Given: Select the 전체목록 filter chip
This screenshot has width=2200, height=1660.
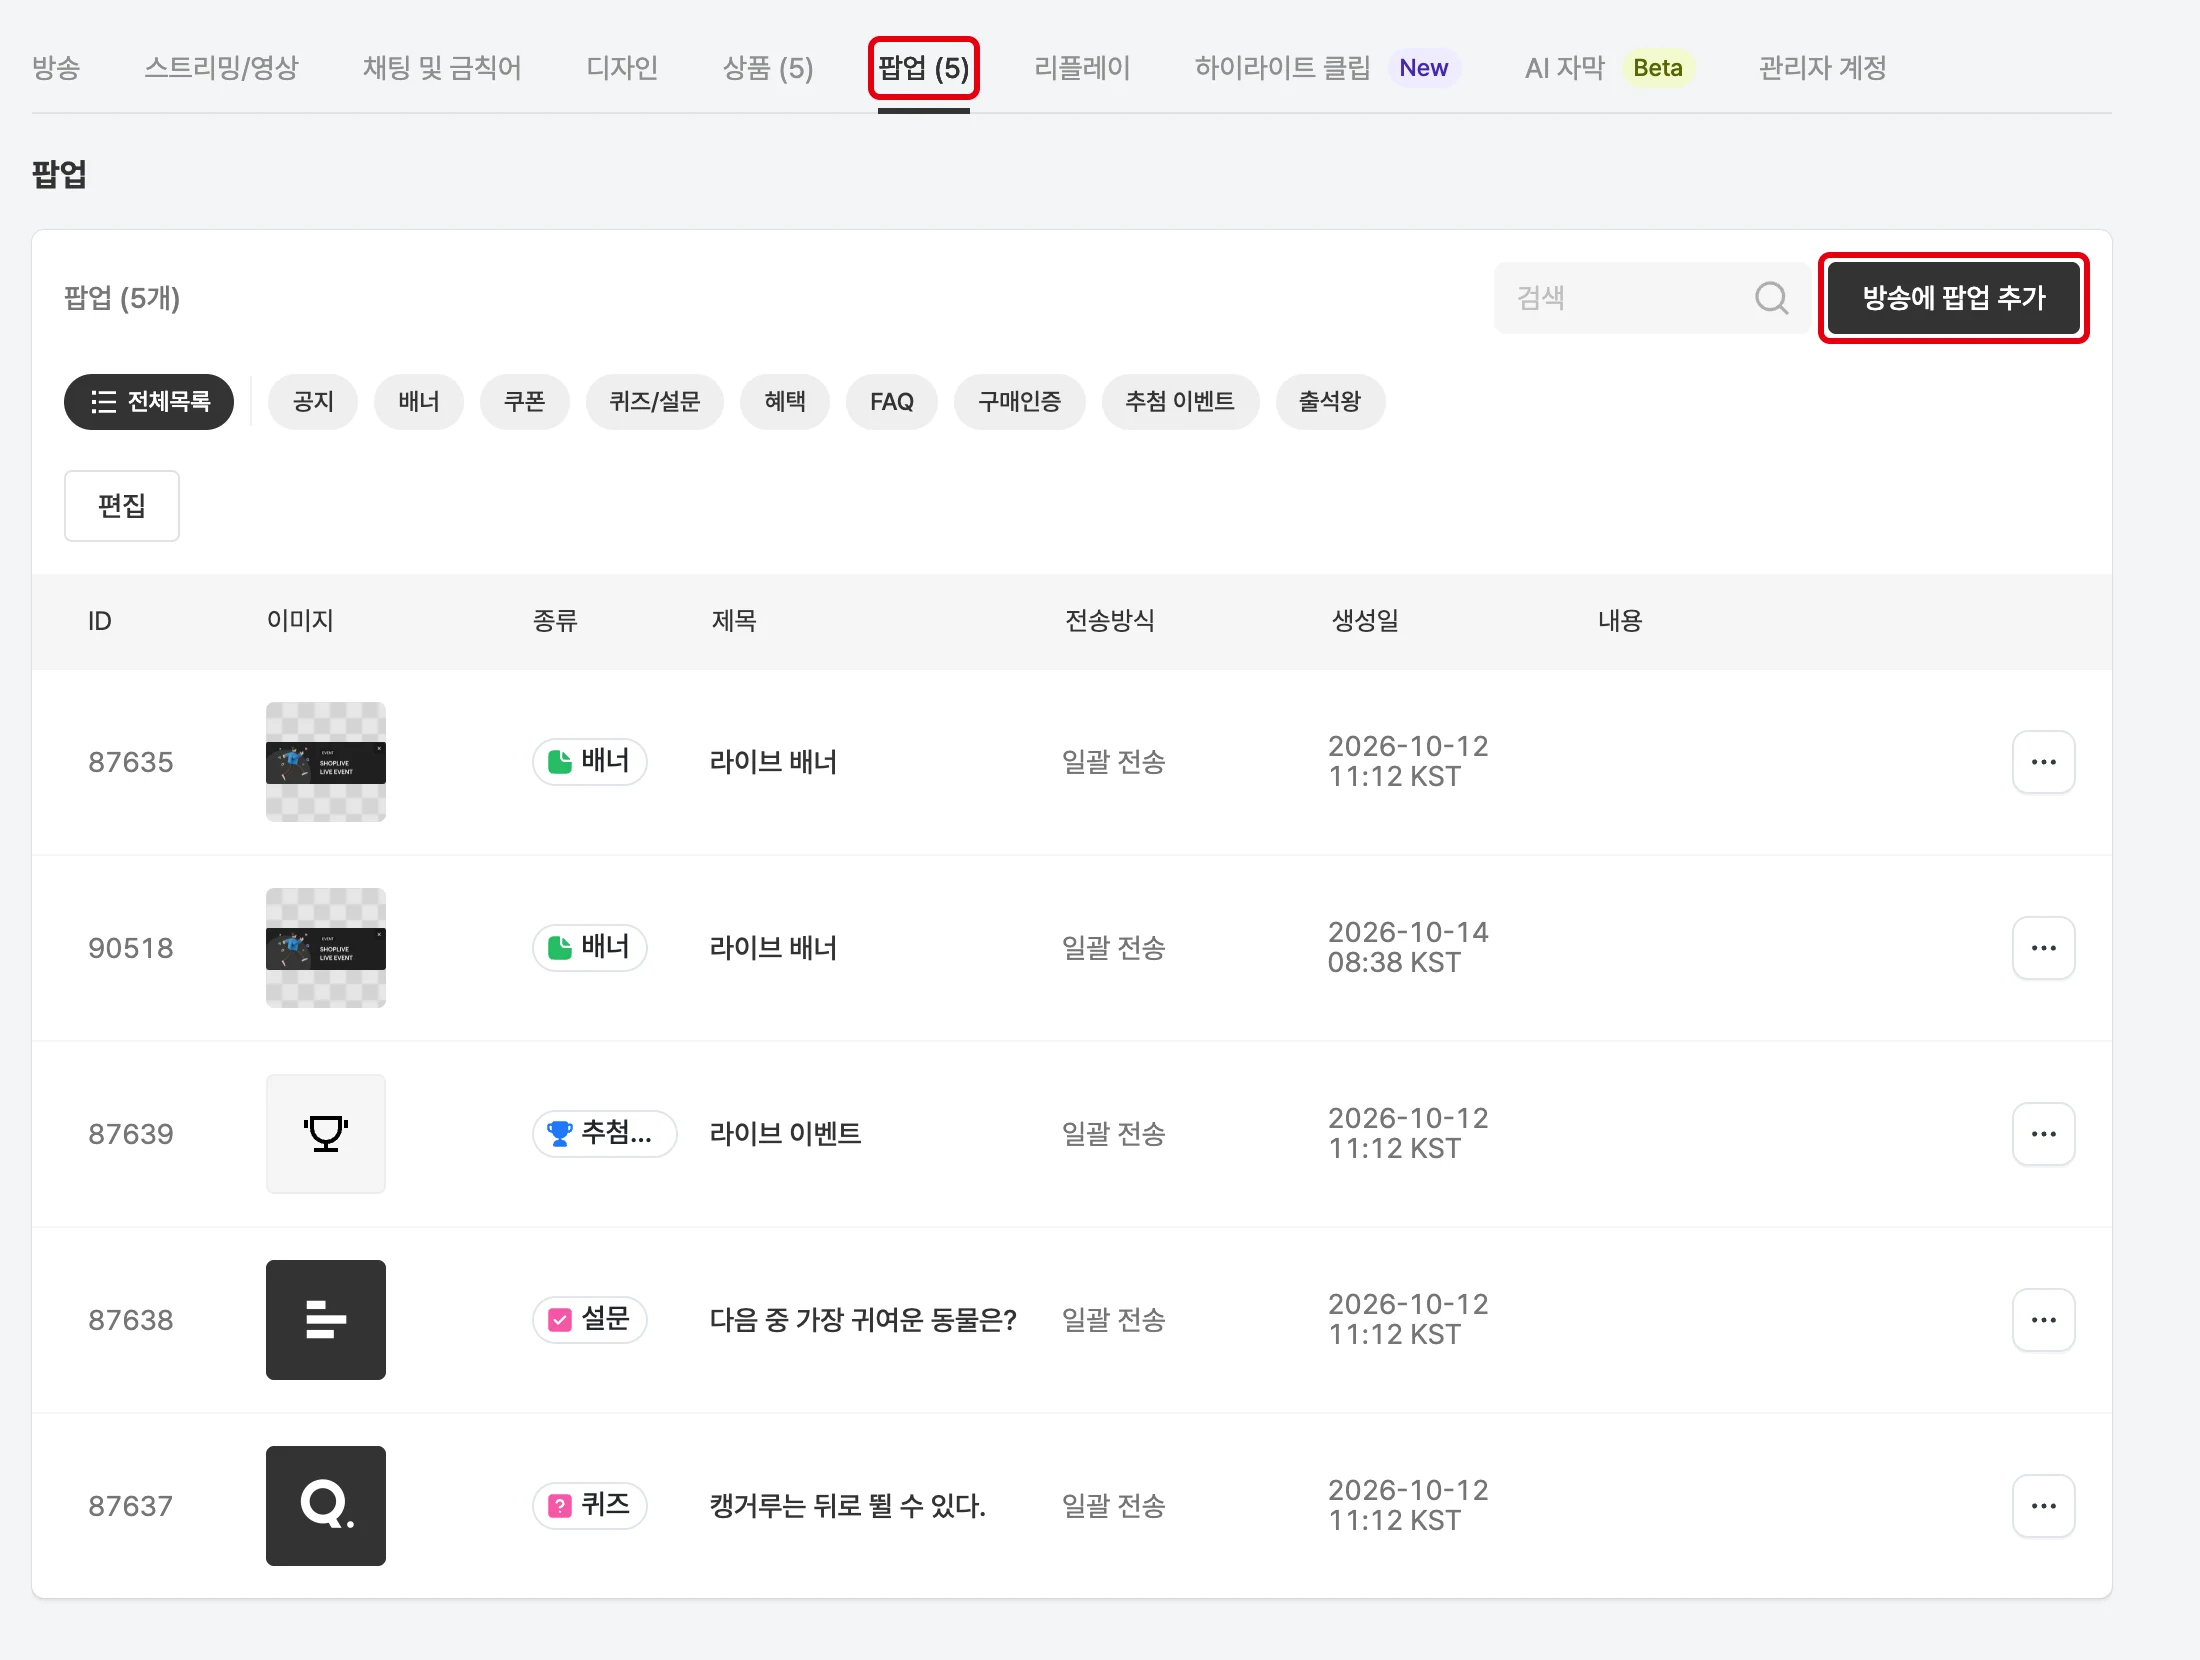Looking at the screenshot, I should [x=149, y=402].
